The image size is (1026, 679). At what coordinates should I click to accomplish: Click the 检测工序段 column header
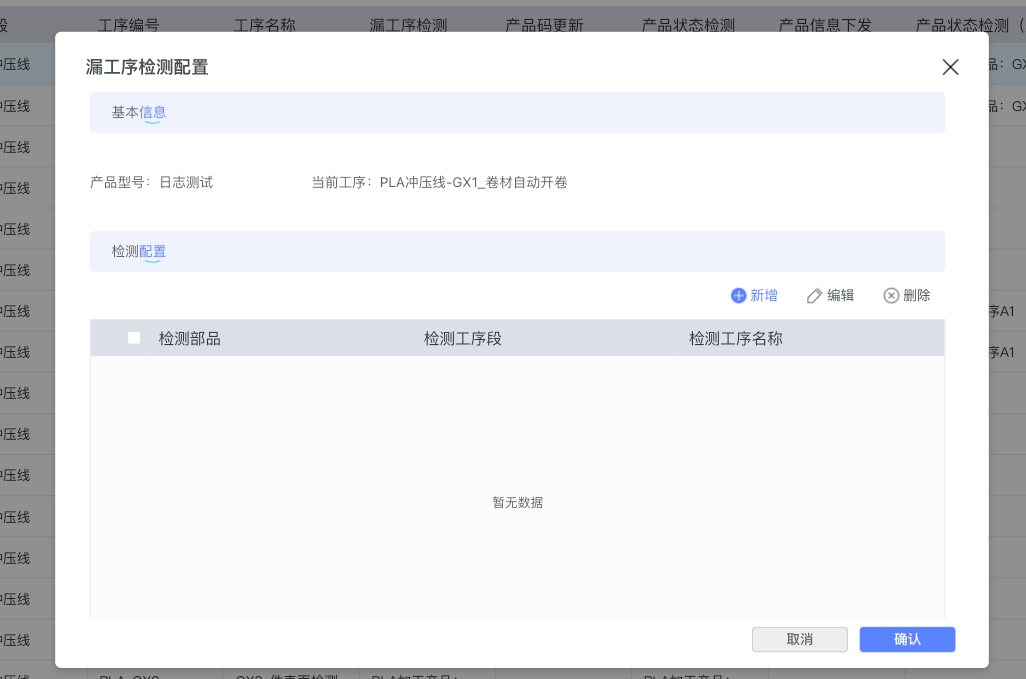click(462, 339)
